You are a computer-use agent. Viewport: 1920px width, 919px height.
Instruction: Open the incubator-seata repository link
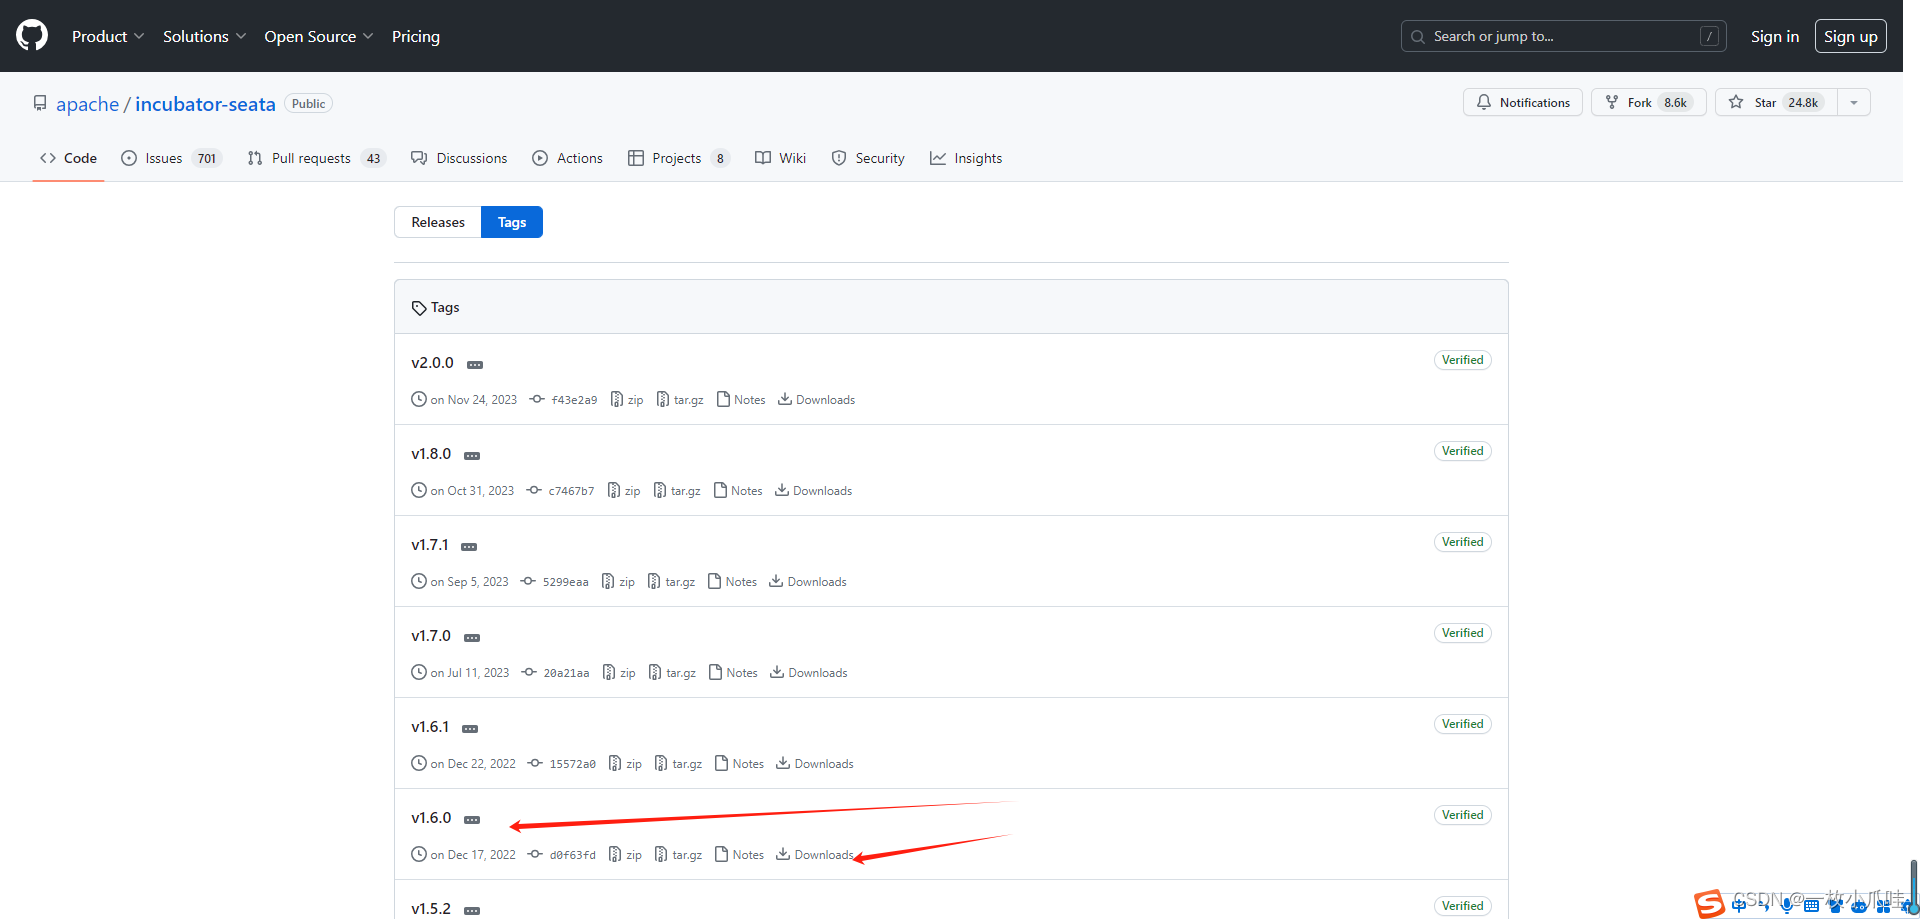tap(205, 104)
